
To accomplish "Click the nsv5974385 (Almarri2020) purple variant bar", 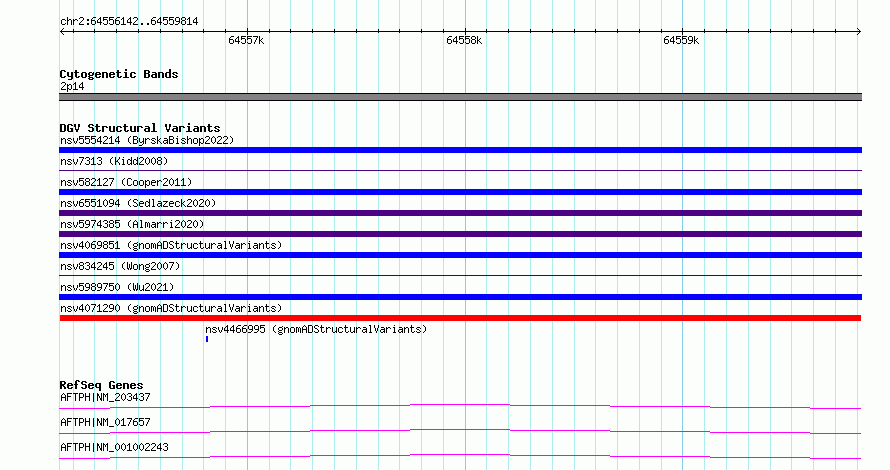I will [460, 234].
